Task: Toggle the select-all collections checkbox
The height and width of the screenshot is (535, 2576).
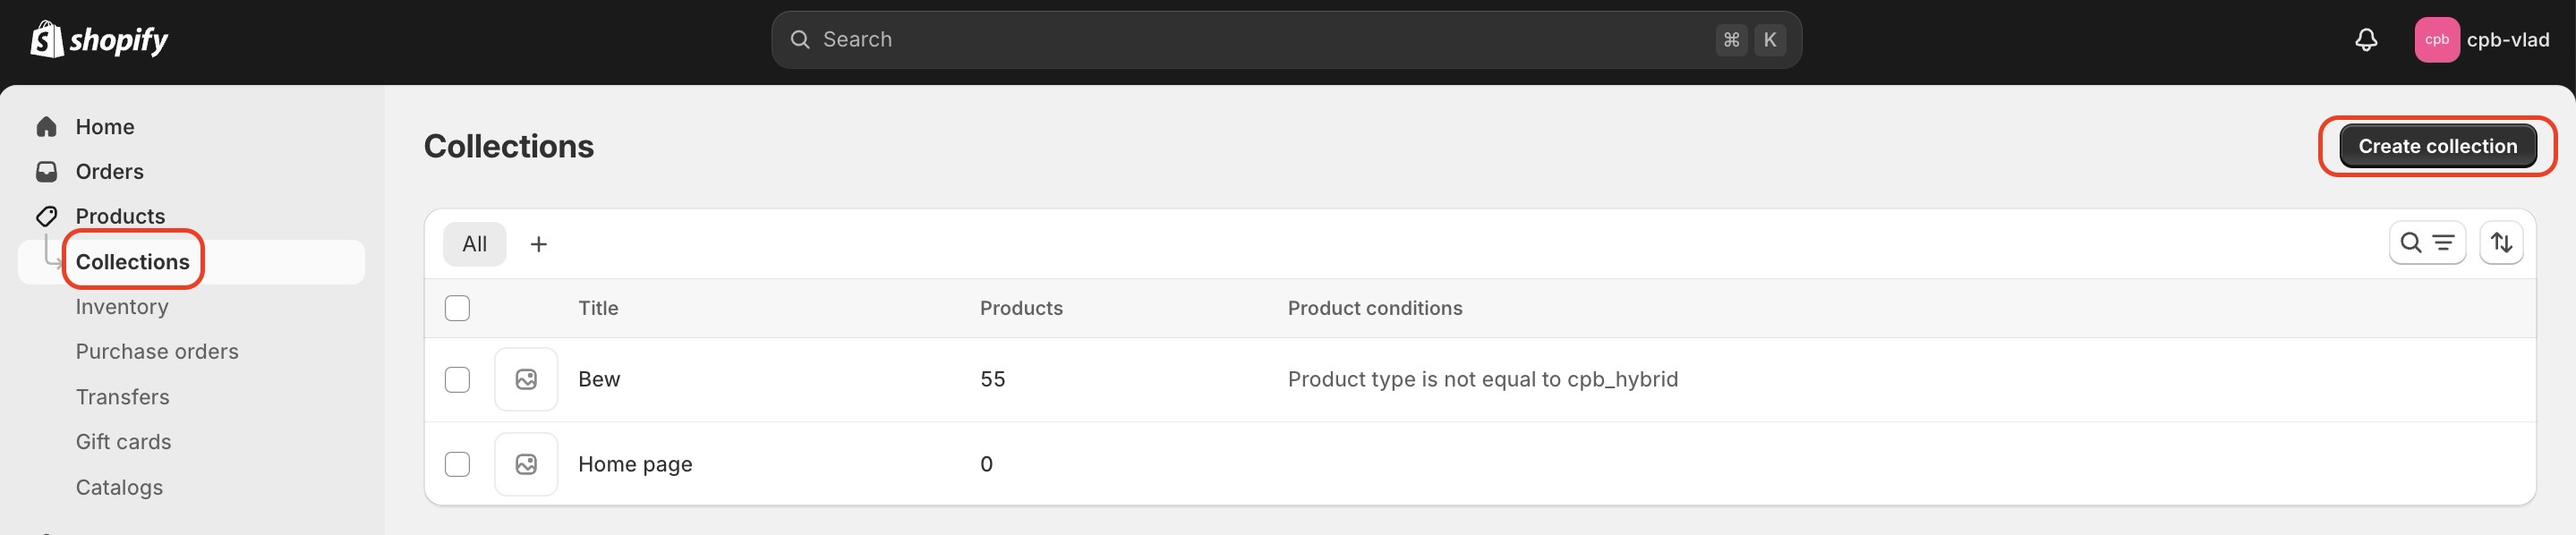Action: (457, 308)
